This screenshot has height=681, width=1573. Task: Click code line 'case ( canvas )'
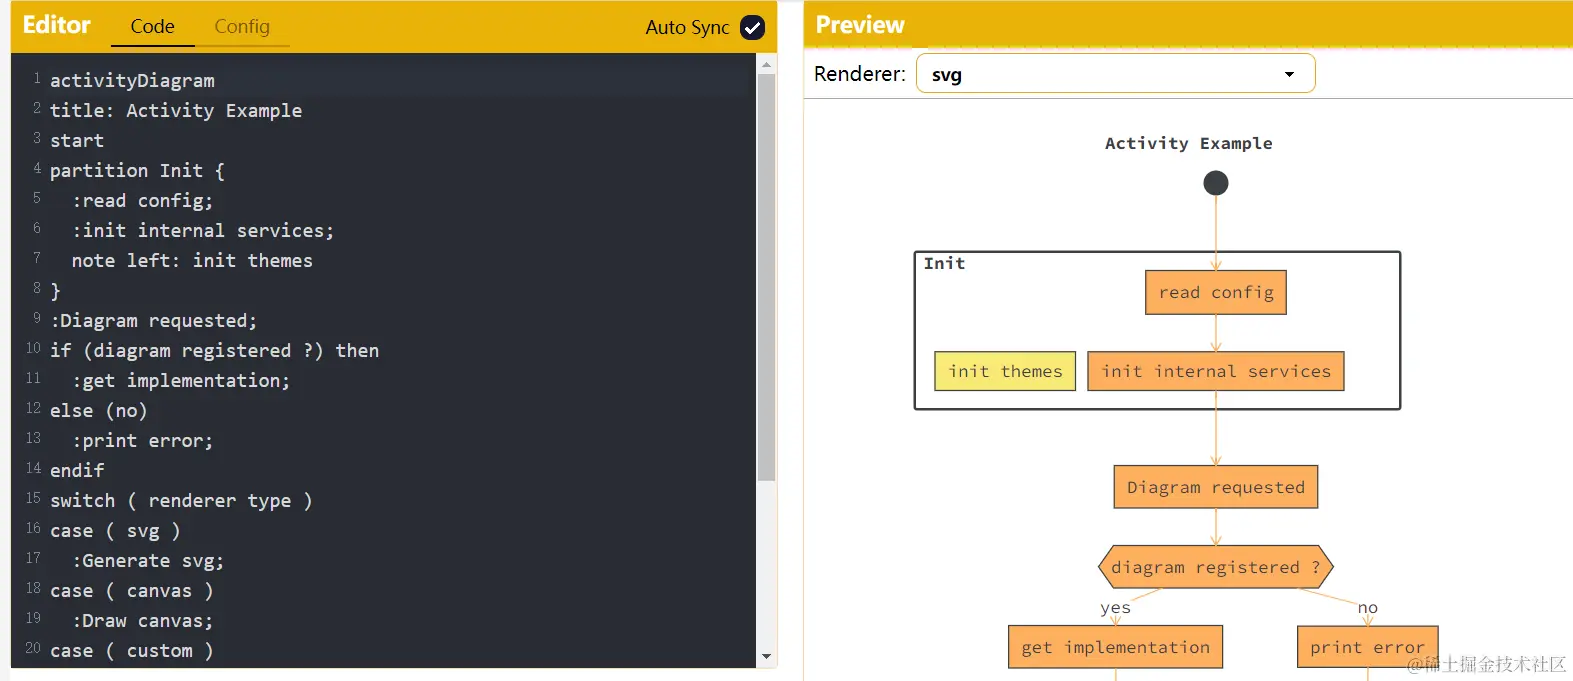[x=132, y=590]
